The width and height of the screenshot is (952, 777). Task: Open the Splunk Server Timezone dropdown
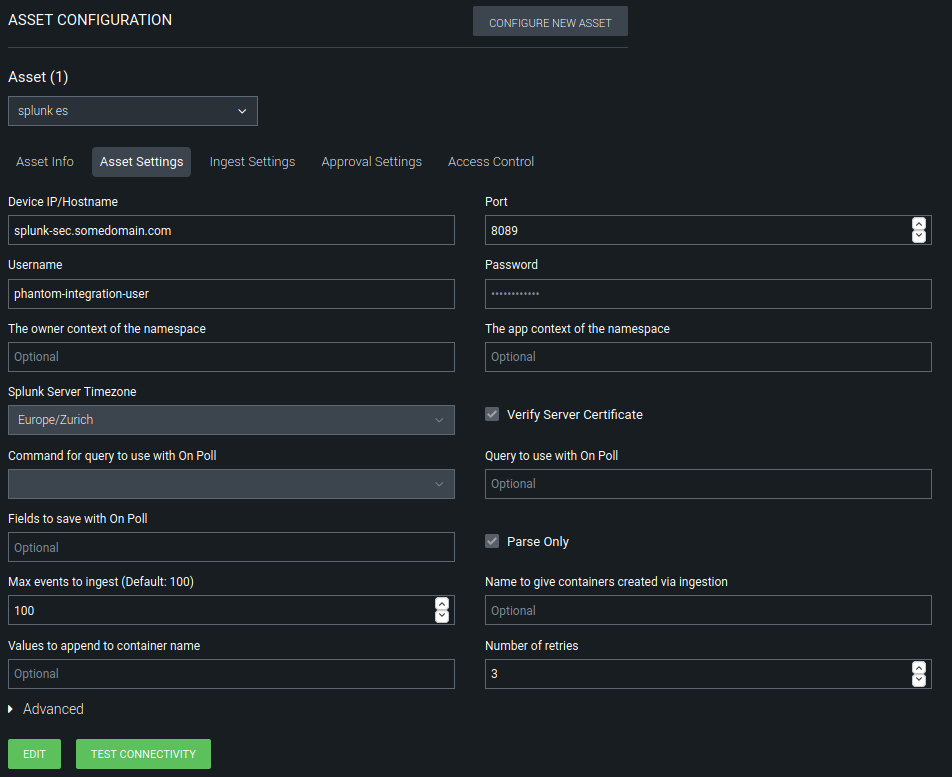pyautogui.click(x=231, y=420)
